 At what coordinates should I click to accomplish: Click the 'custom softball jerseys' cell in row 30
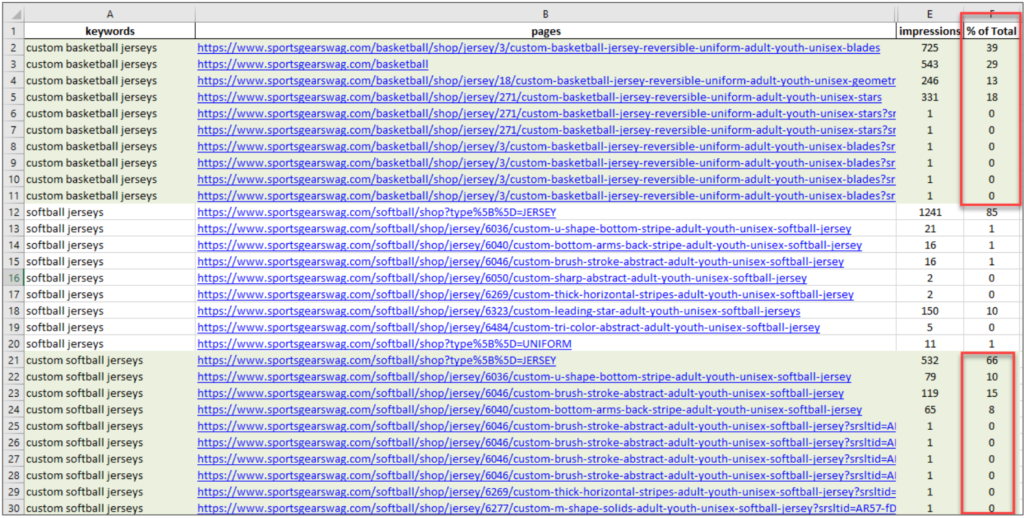[x=110, y=508]
